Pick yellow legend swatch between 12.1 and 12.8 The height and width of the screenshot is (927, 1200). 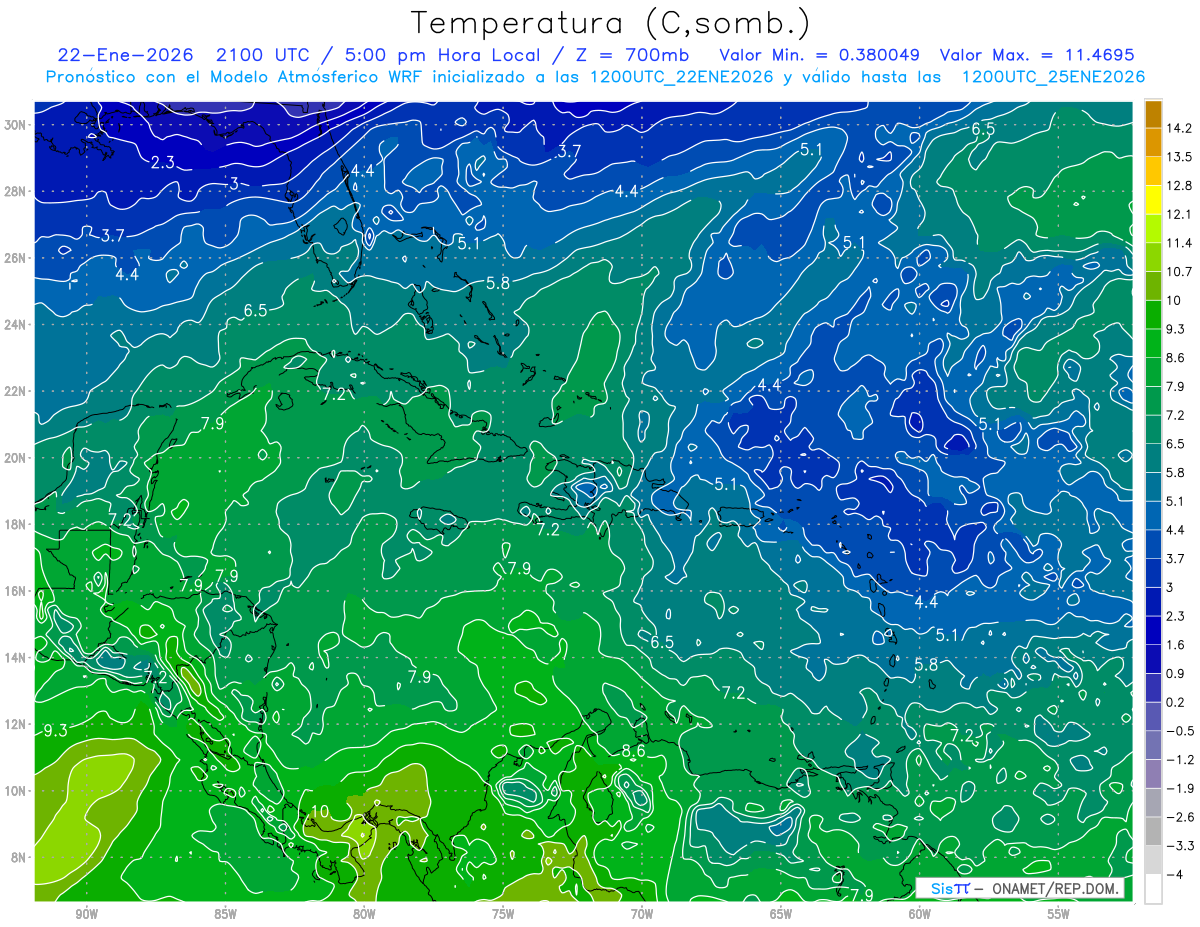tap(1153, 199)
